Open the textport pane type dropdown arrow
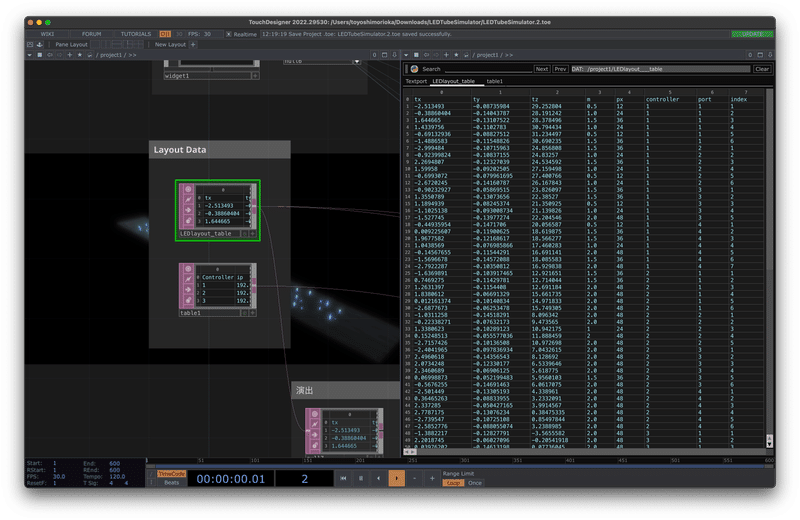 [406, 55]
